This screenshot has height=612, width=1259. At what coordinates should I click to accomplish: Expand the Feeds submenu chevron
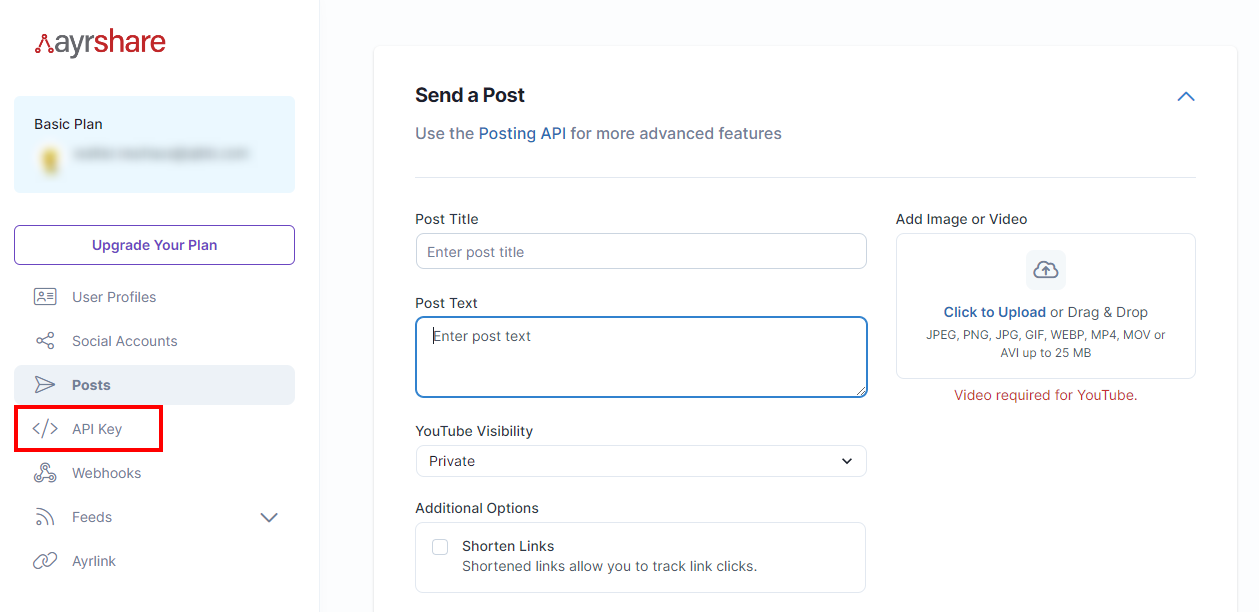[x=268, y=517]
